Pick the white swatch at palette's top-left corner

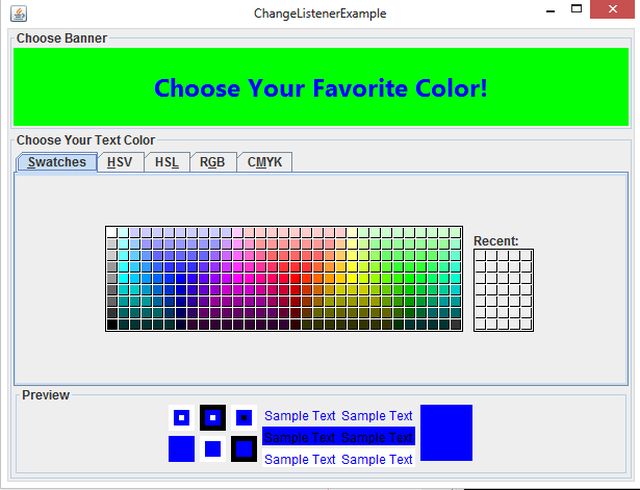[x=112, y=232]
